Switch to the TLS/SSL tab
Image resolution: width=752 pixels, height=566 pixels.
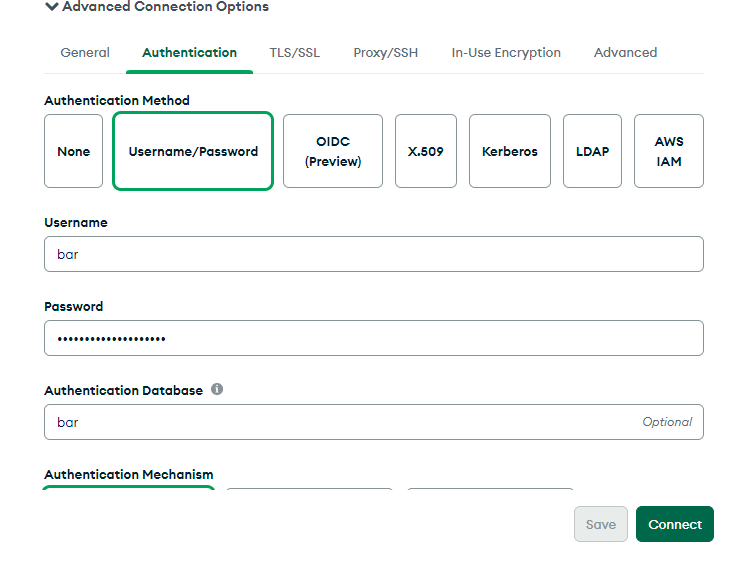(x=294, y=53)
